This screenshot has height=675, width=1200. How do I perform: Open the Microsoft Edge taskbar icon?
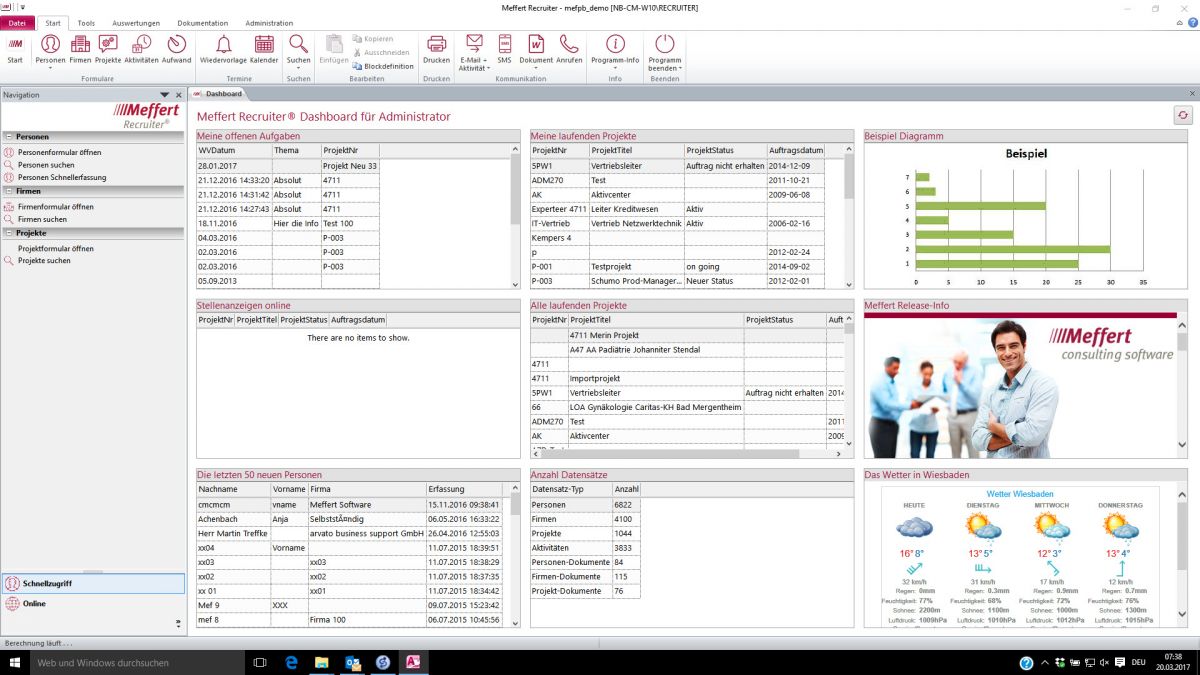(x=292, y=662)
